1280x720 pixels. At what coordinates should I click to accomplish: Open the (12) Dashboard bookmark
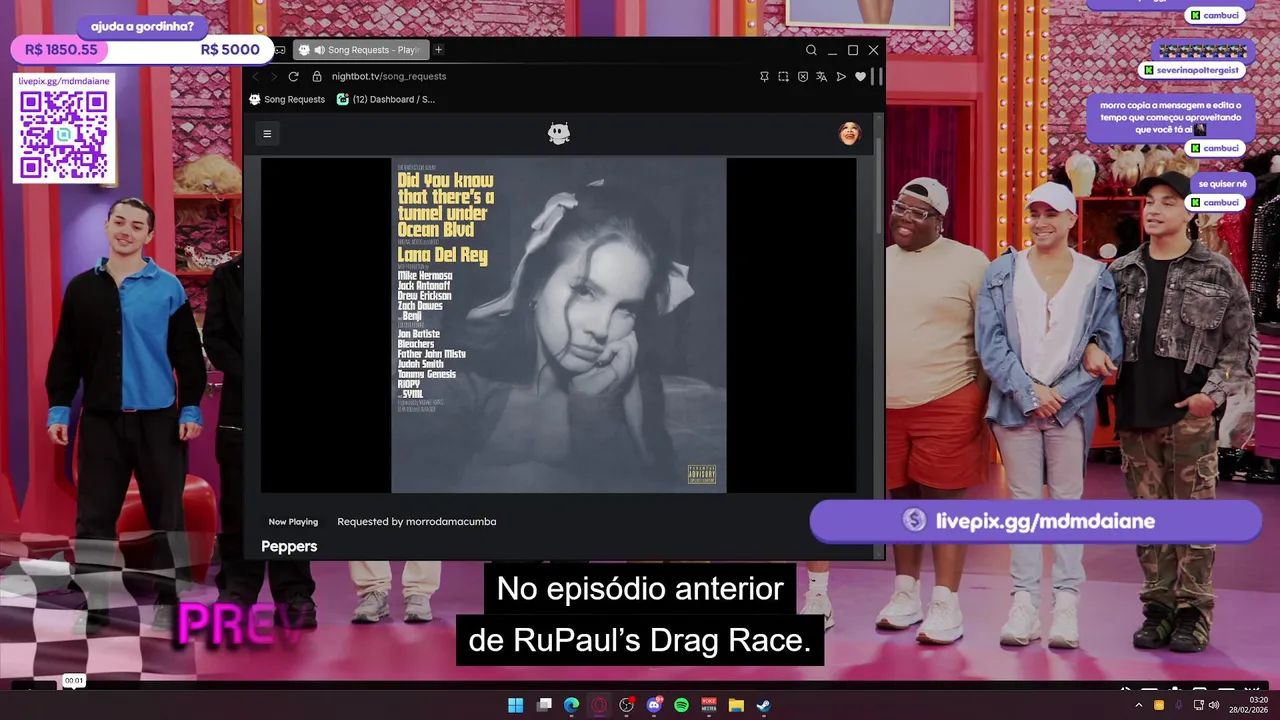tap(385, 99)
